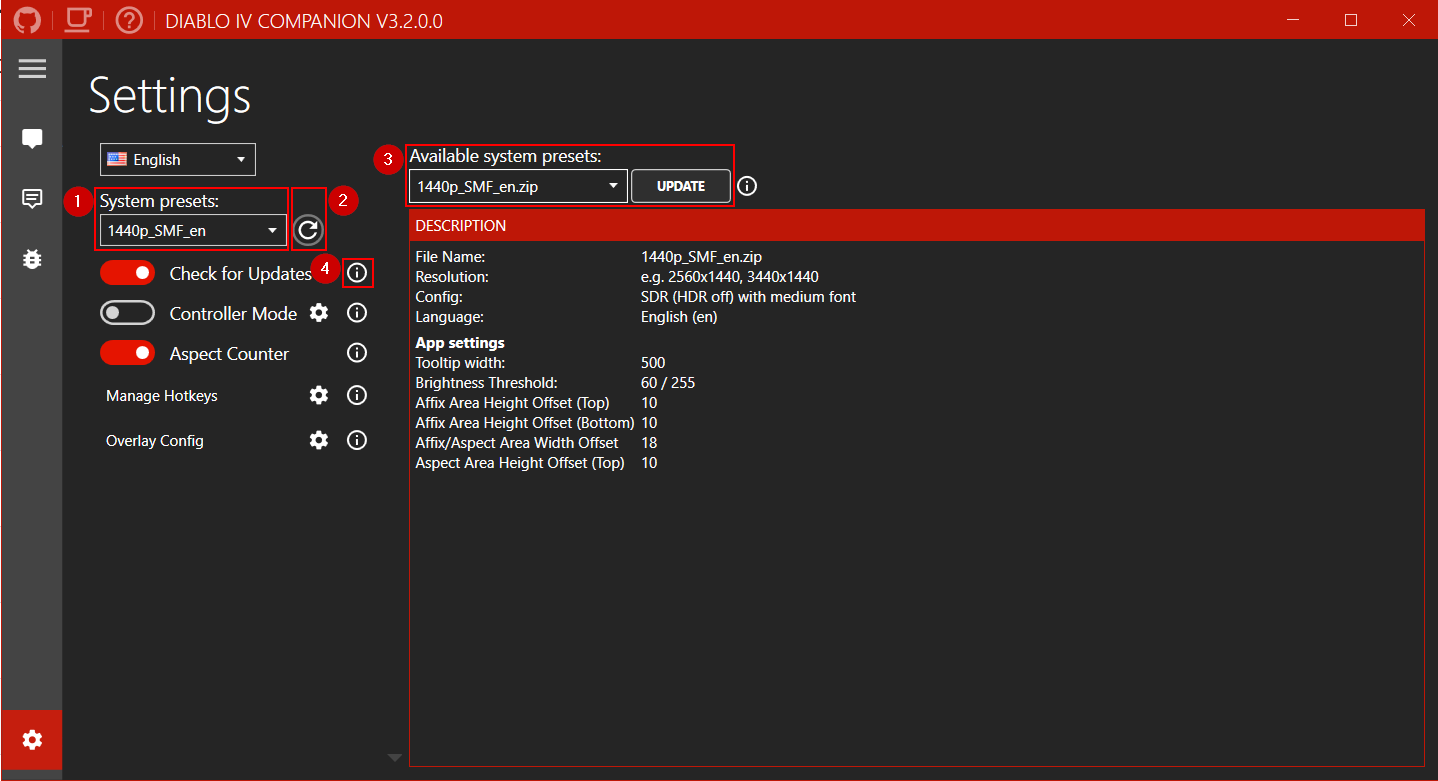Open the Available system presets dropdown
Viewport: 1438px width, 781px height.
518,186
